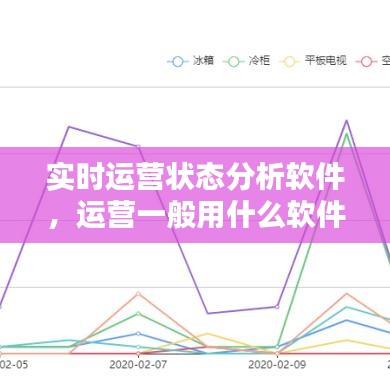
Task: Click the green line's highest peak
Action: pyautogui.click(x=347, y=134)
